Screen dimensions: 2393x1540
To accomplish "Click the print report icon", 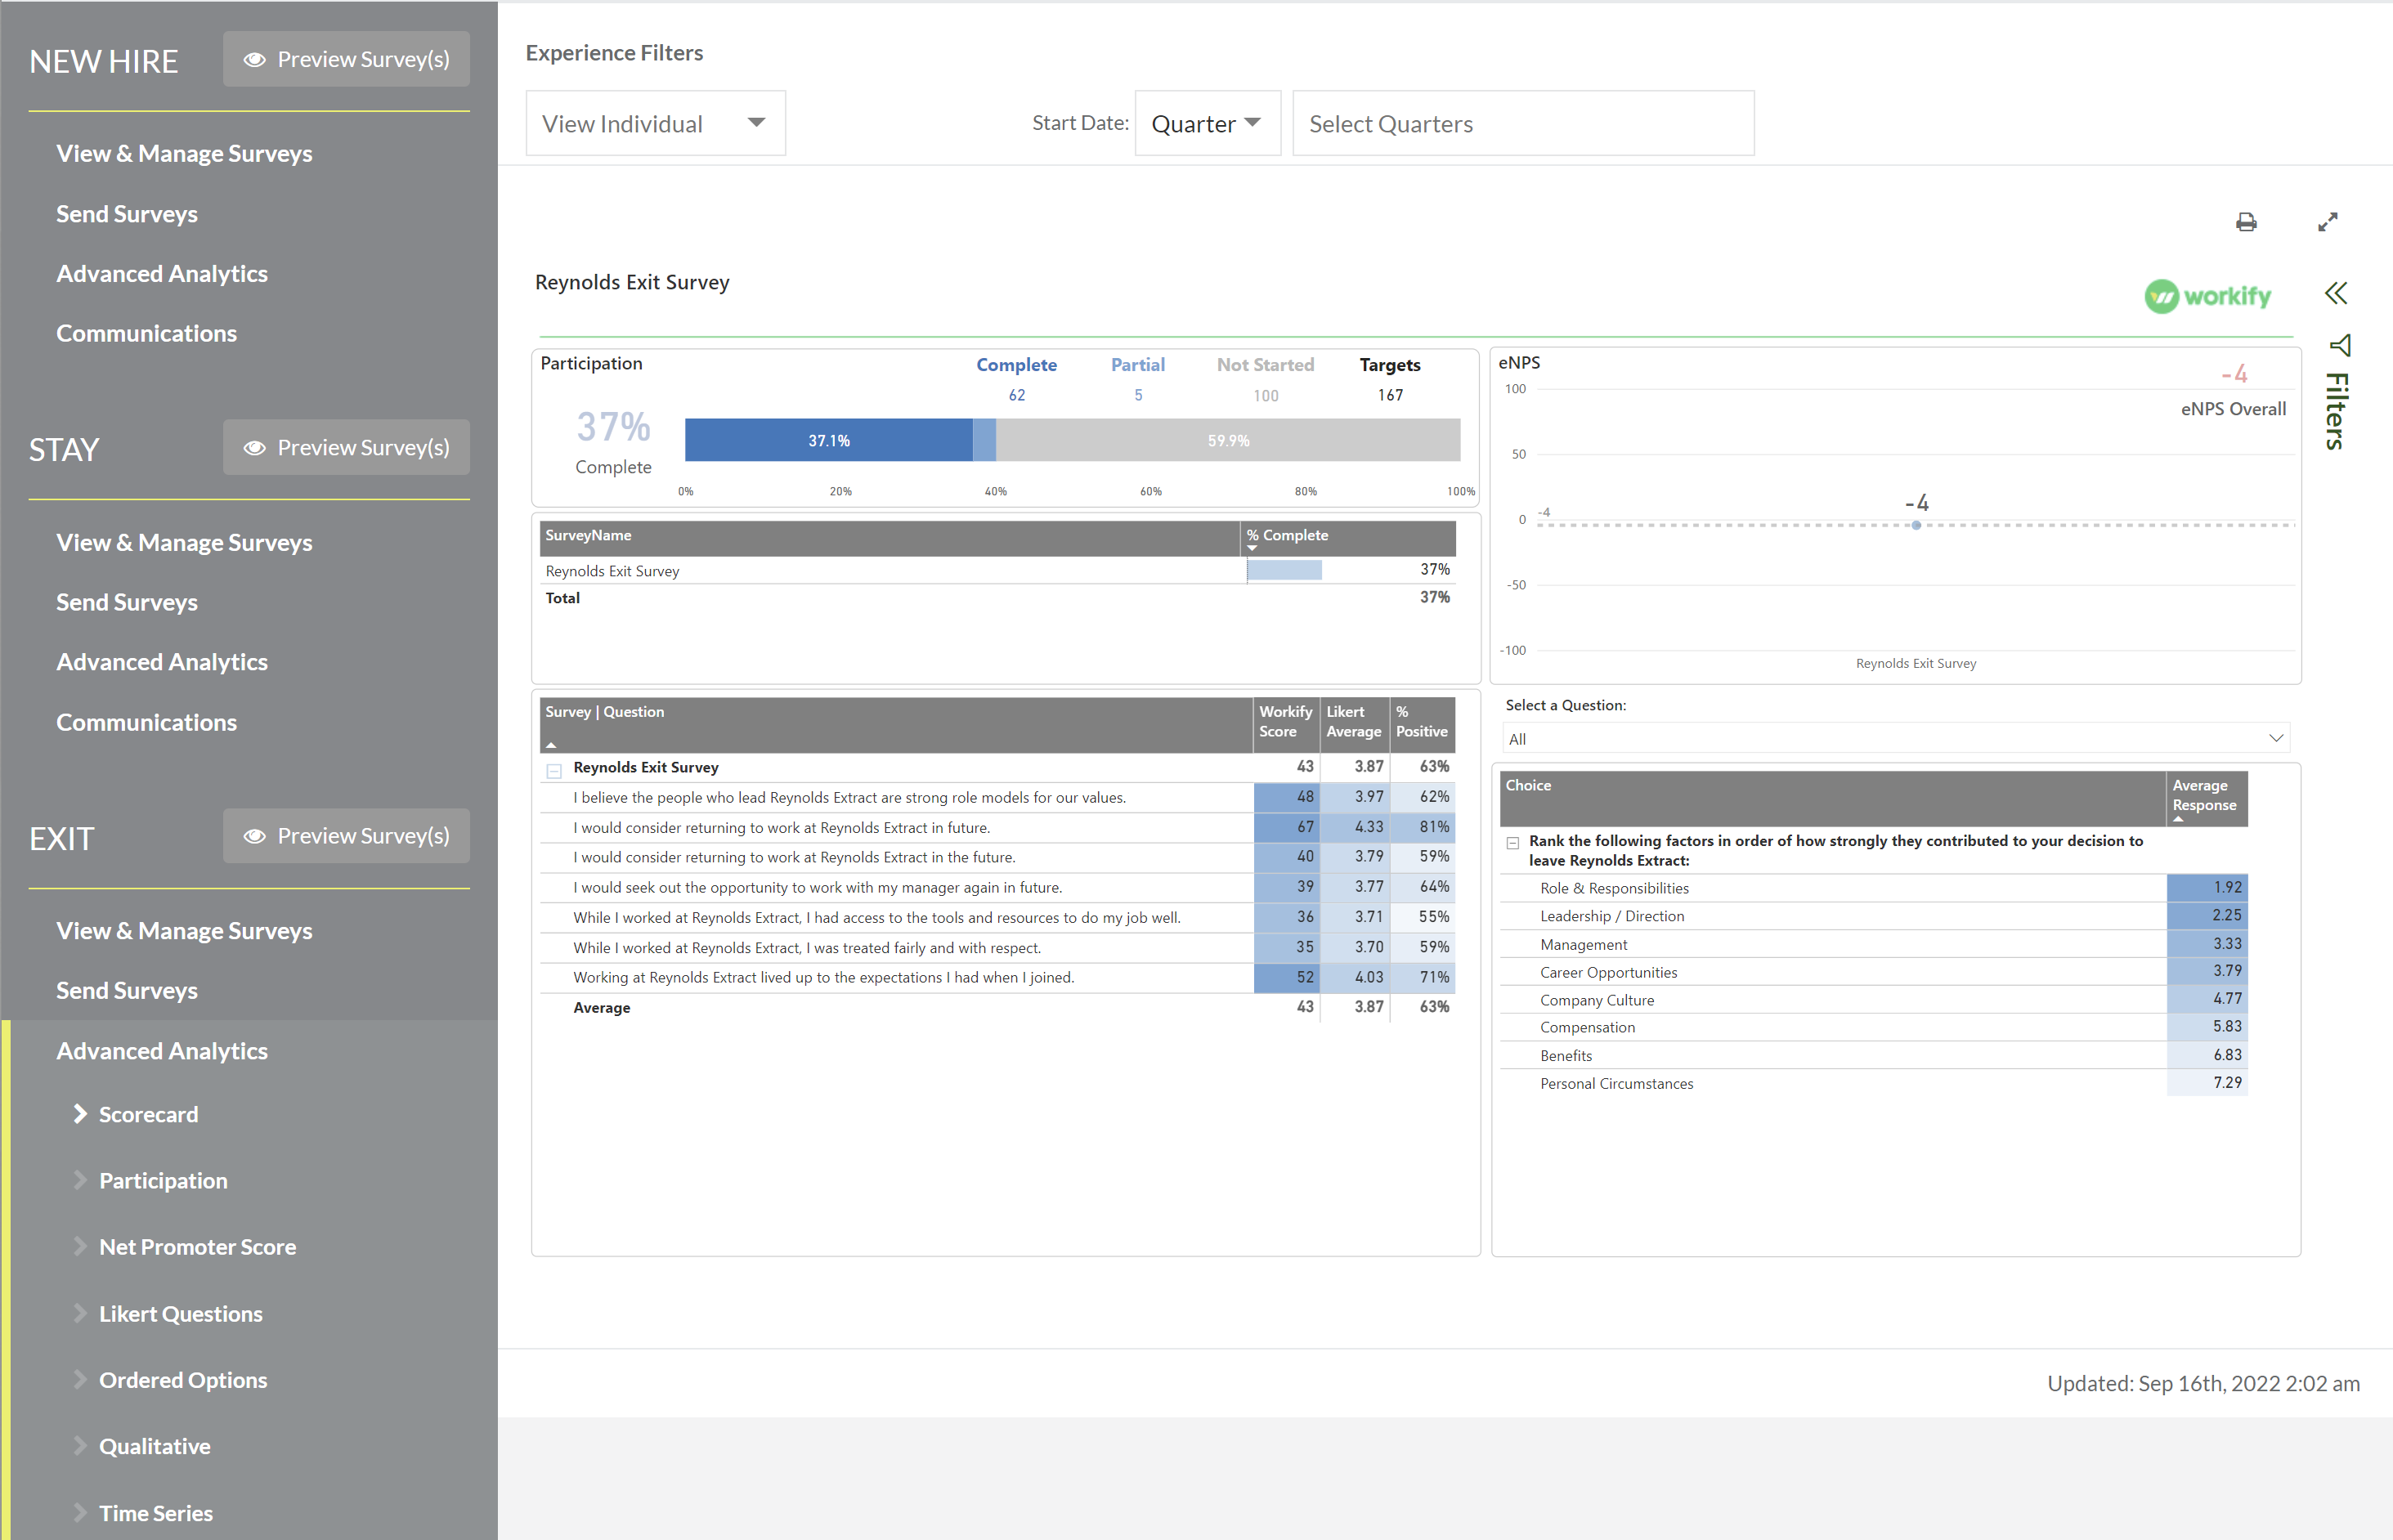I will (x=2246, y=222).
